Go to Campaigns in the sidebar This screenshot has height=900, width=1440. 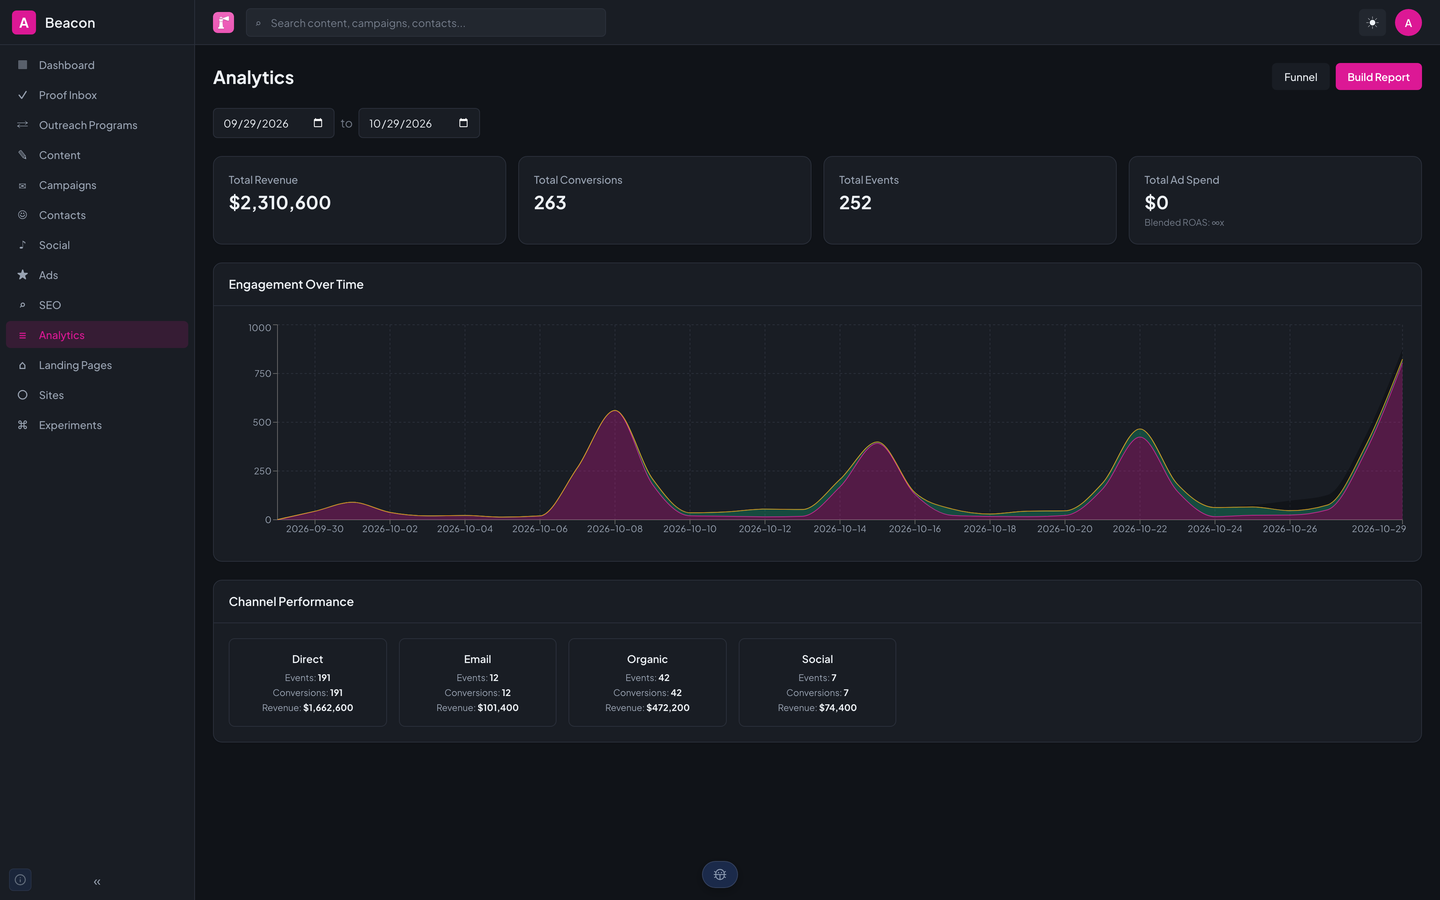97,185
